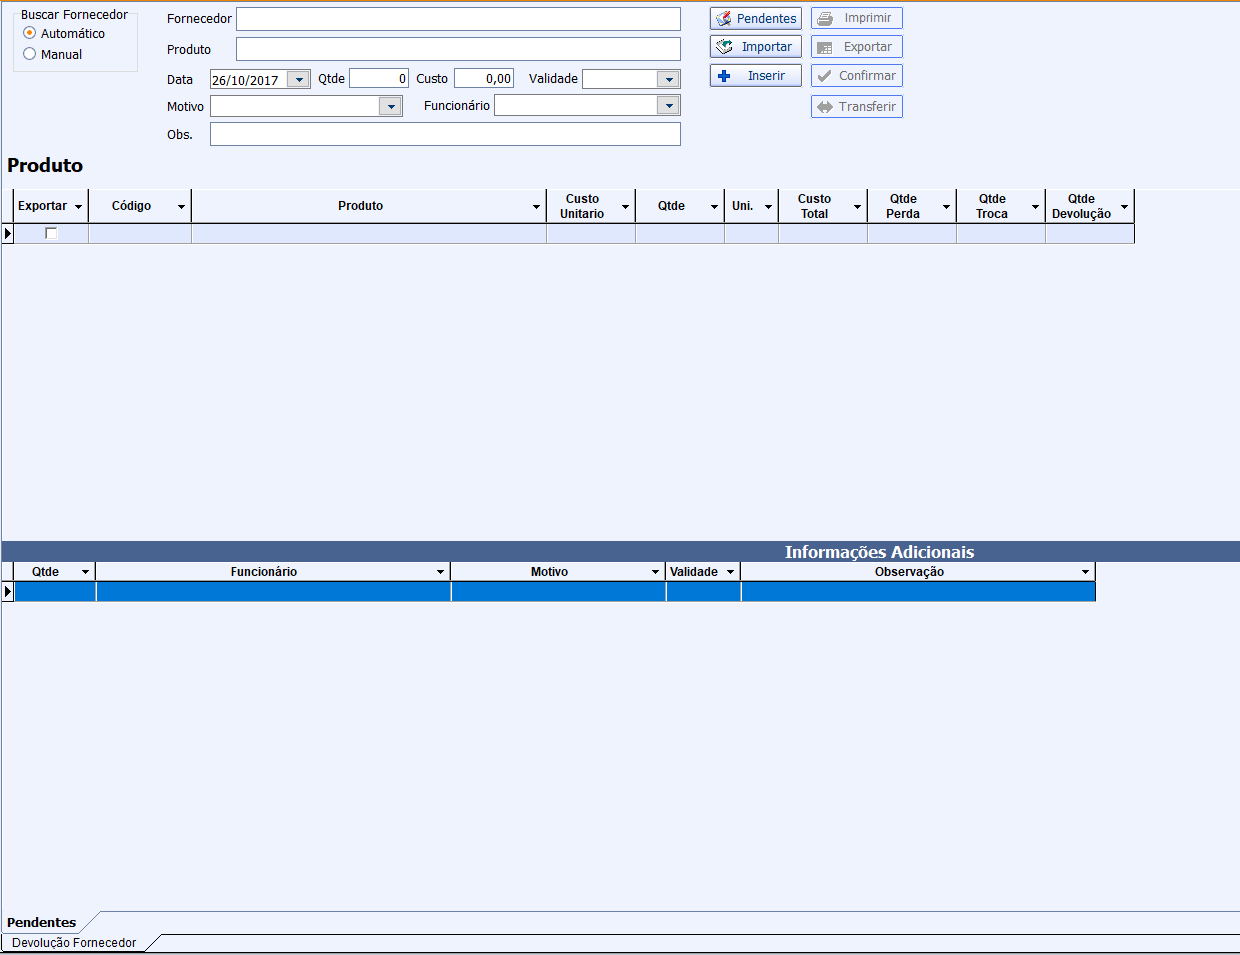Click the Fornecedor text field
The height and width of the screenshot is (955, 1240).
tap(458, 19)
